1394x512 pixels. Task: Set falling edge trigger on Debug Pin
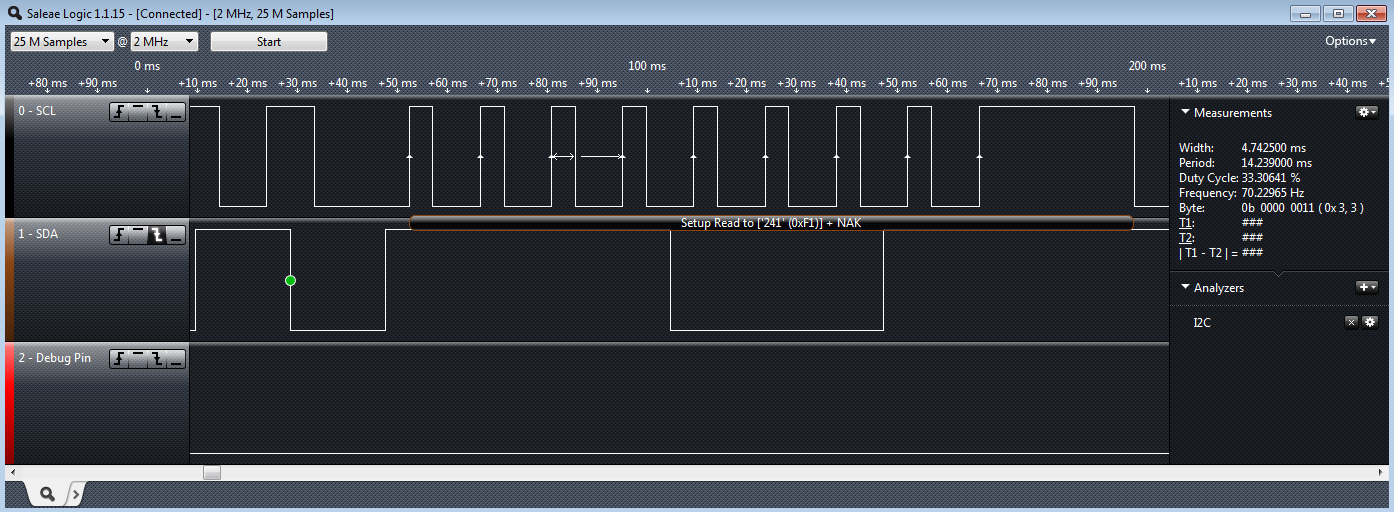coord(157,359)
